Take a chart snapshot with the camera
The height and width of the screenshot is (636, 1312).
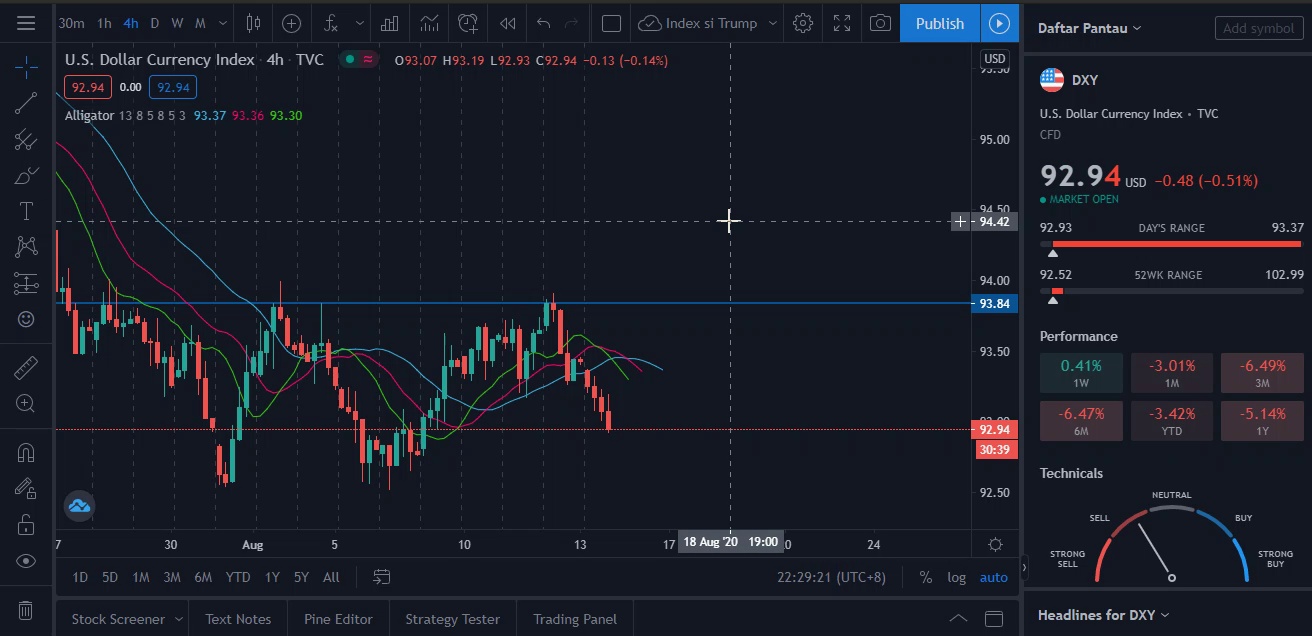click(880, 23)
